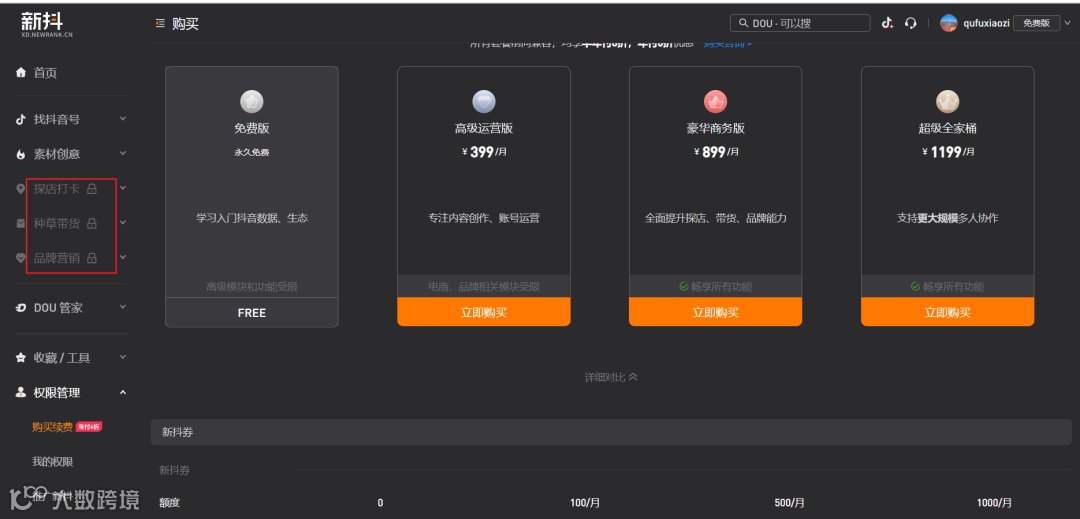Click the DOU icon beside DOU 管家
Image resolution: width=1080 pixels, height=519 pixels.
point(21,308)
